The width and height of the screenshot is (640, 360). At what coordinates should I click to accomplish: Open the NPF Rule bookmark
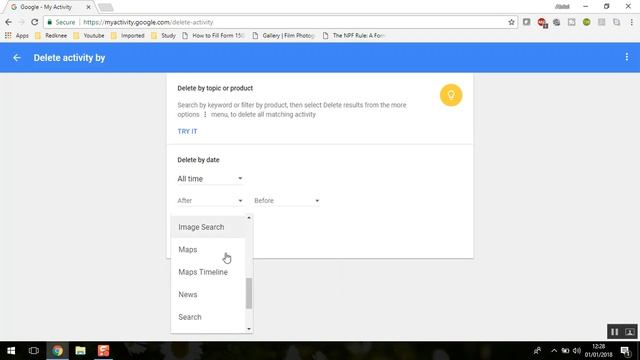coord(354,36)
